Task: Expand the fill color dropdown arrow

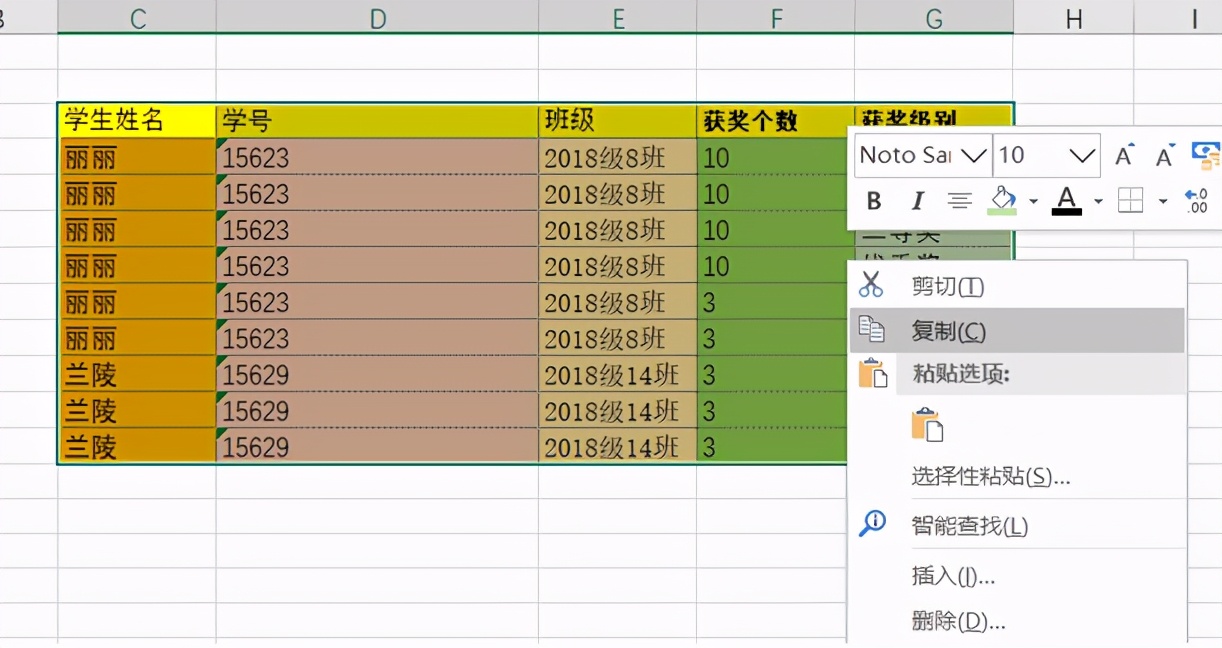Action: pyautogui.click(x=1033, y=201)
